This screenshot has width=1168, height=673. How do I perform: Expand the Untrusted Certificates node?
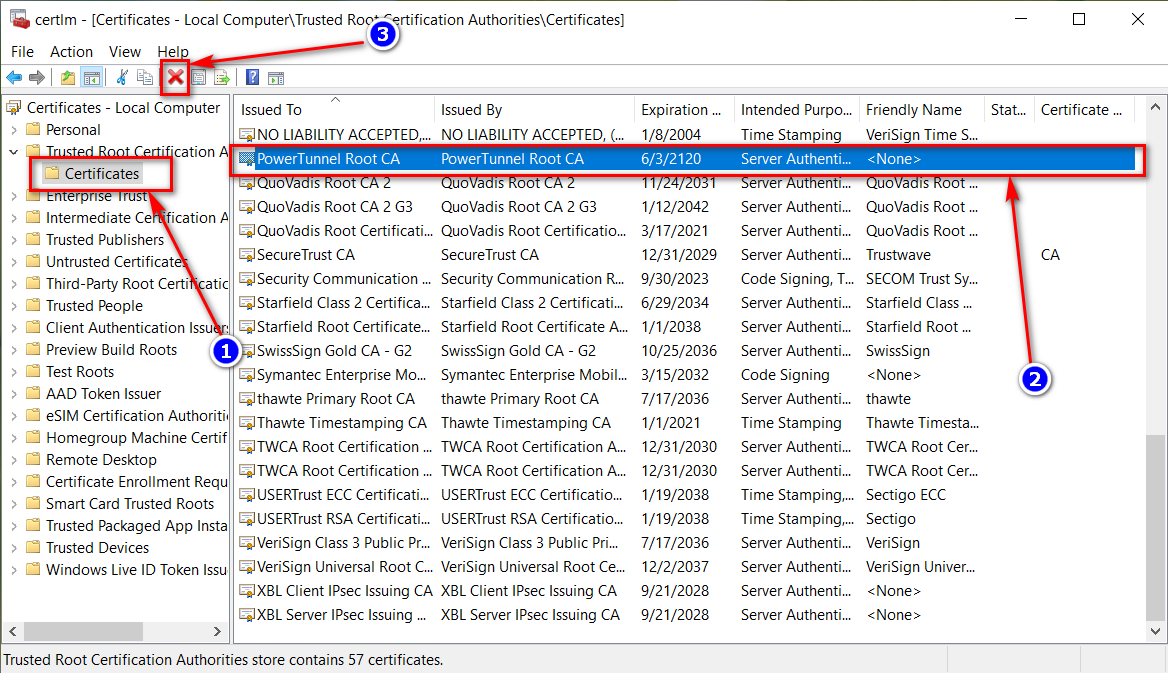click(x=13, y=262)
